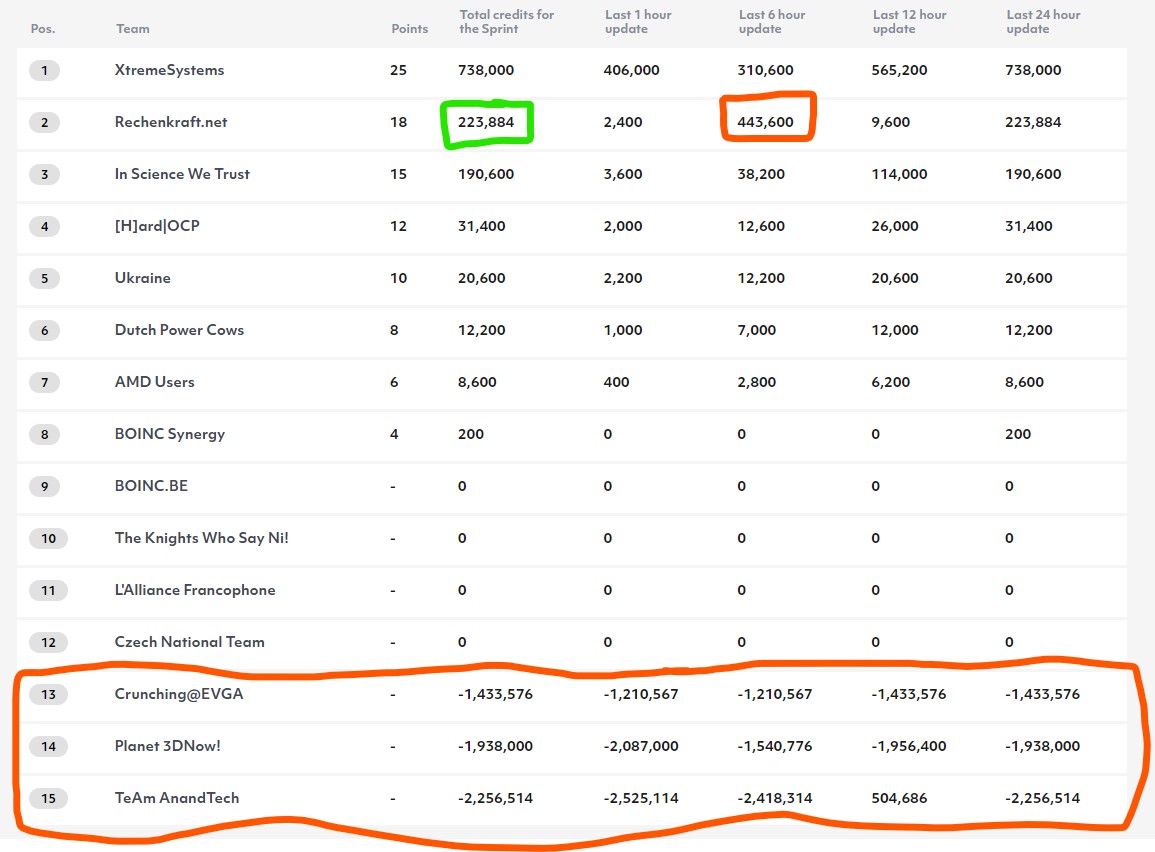Click In Science We Trust's 38,200 value
This screenshot has height=852, width=1155.
point(761,175)
